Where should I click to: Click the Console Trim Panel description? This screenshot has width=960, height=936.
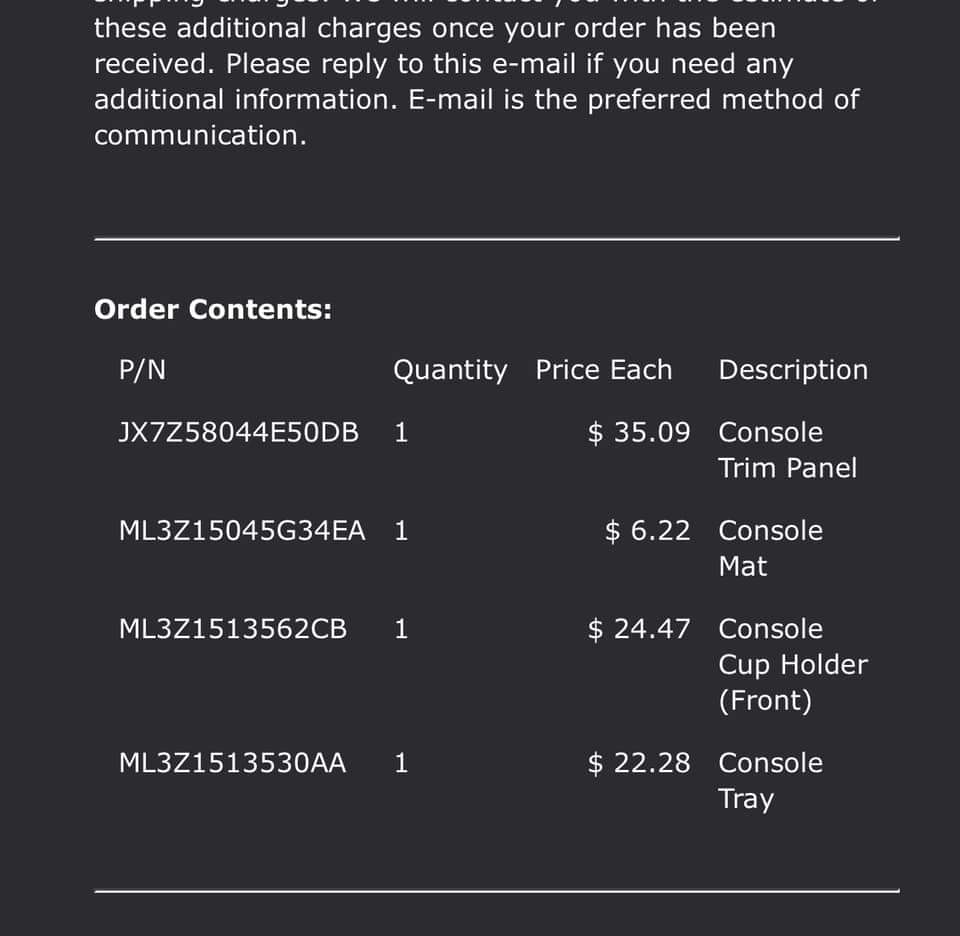[787, 450]
